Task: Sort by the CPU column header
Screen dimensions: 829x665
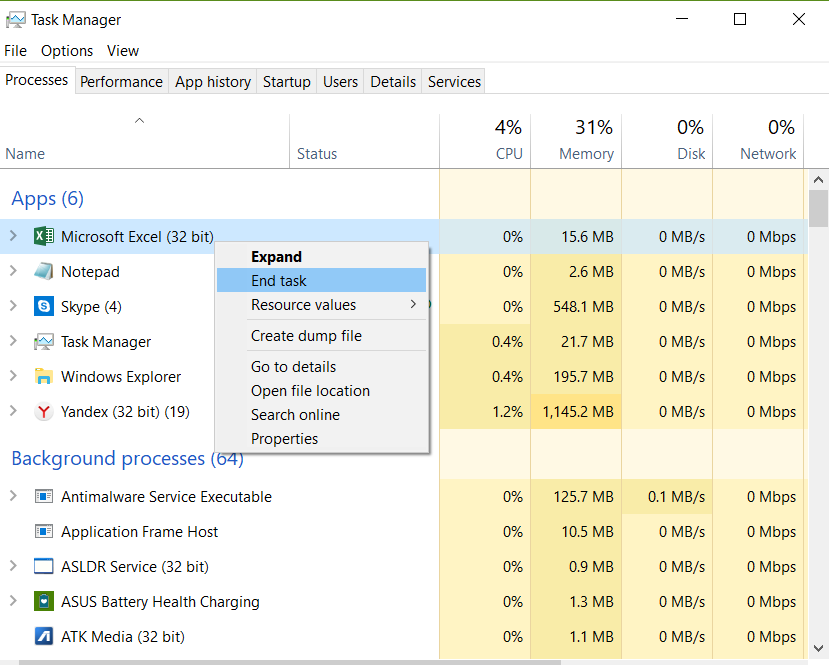Action: [x=485, y=141]
